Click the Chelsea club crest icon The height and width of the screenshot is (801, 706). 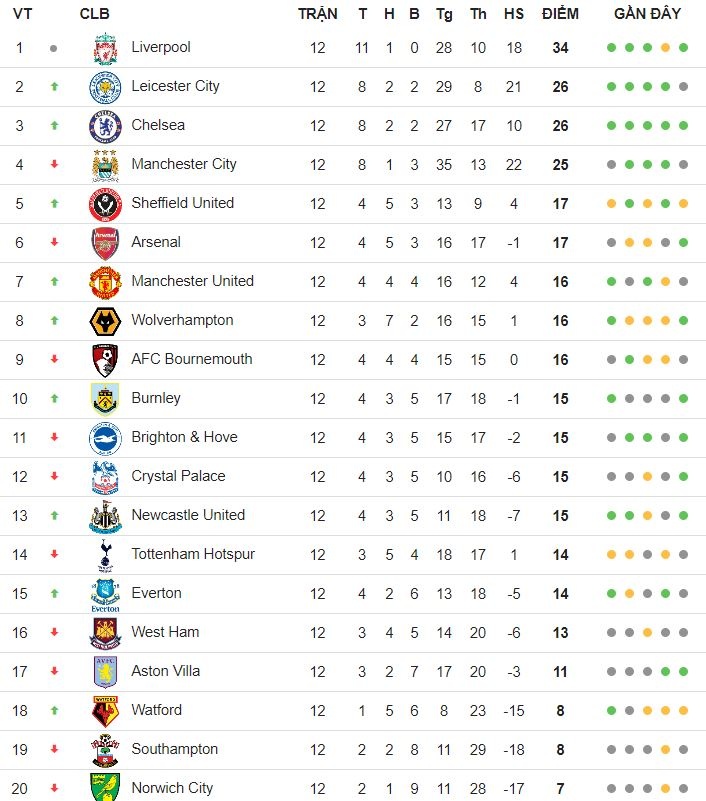pyautogui.click(x=105, y=126)
